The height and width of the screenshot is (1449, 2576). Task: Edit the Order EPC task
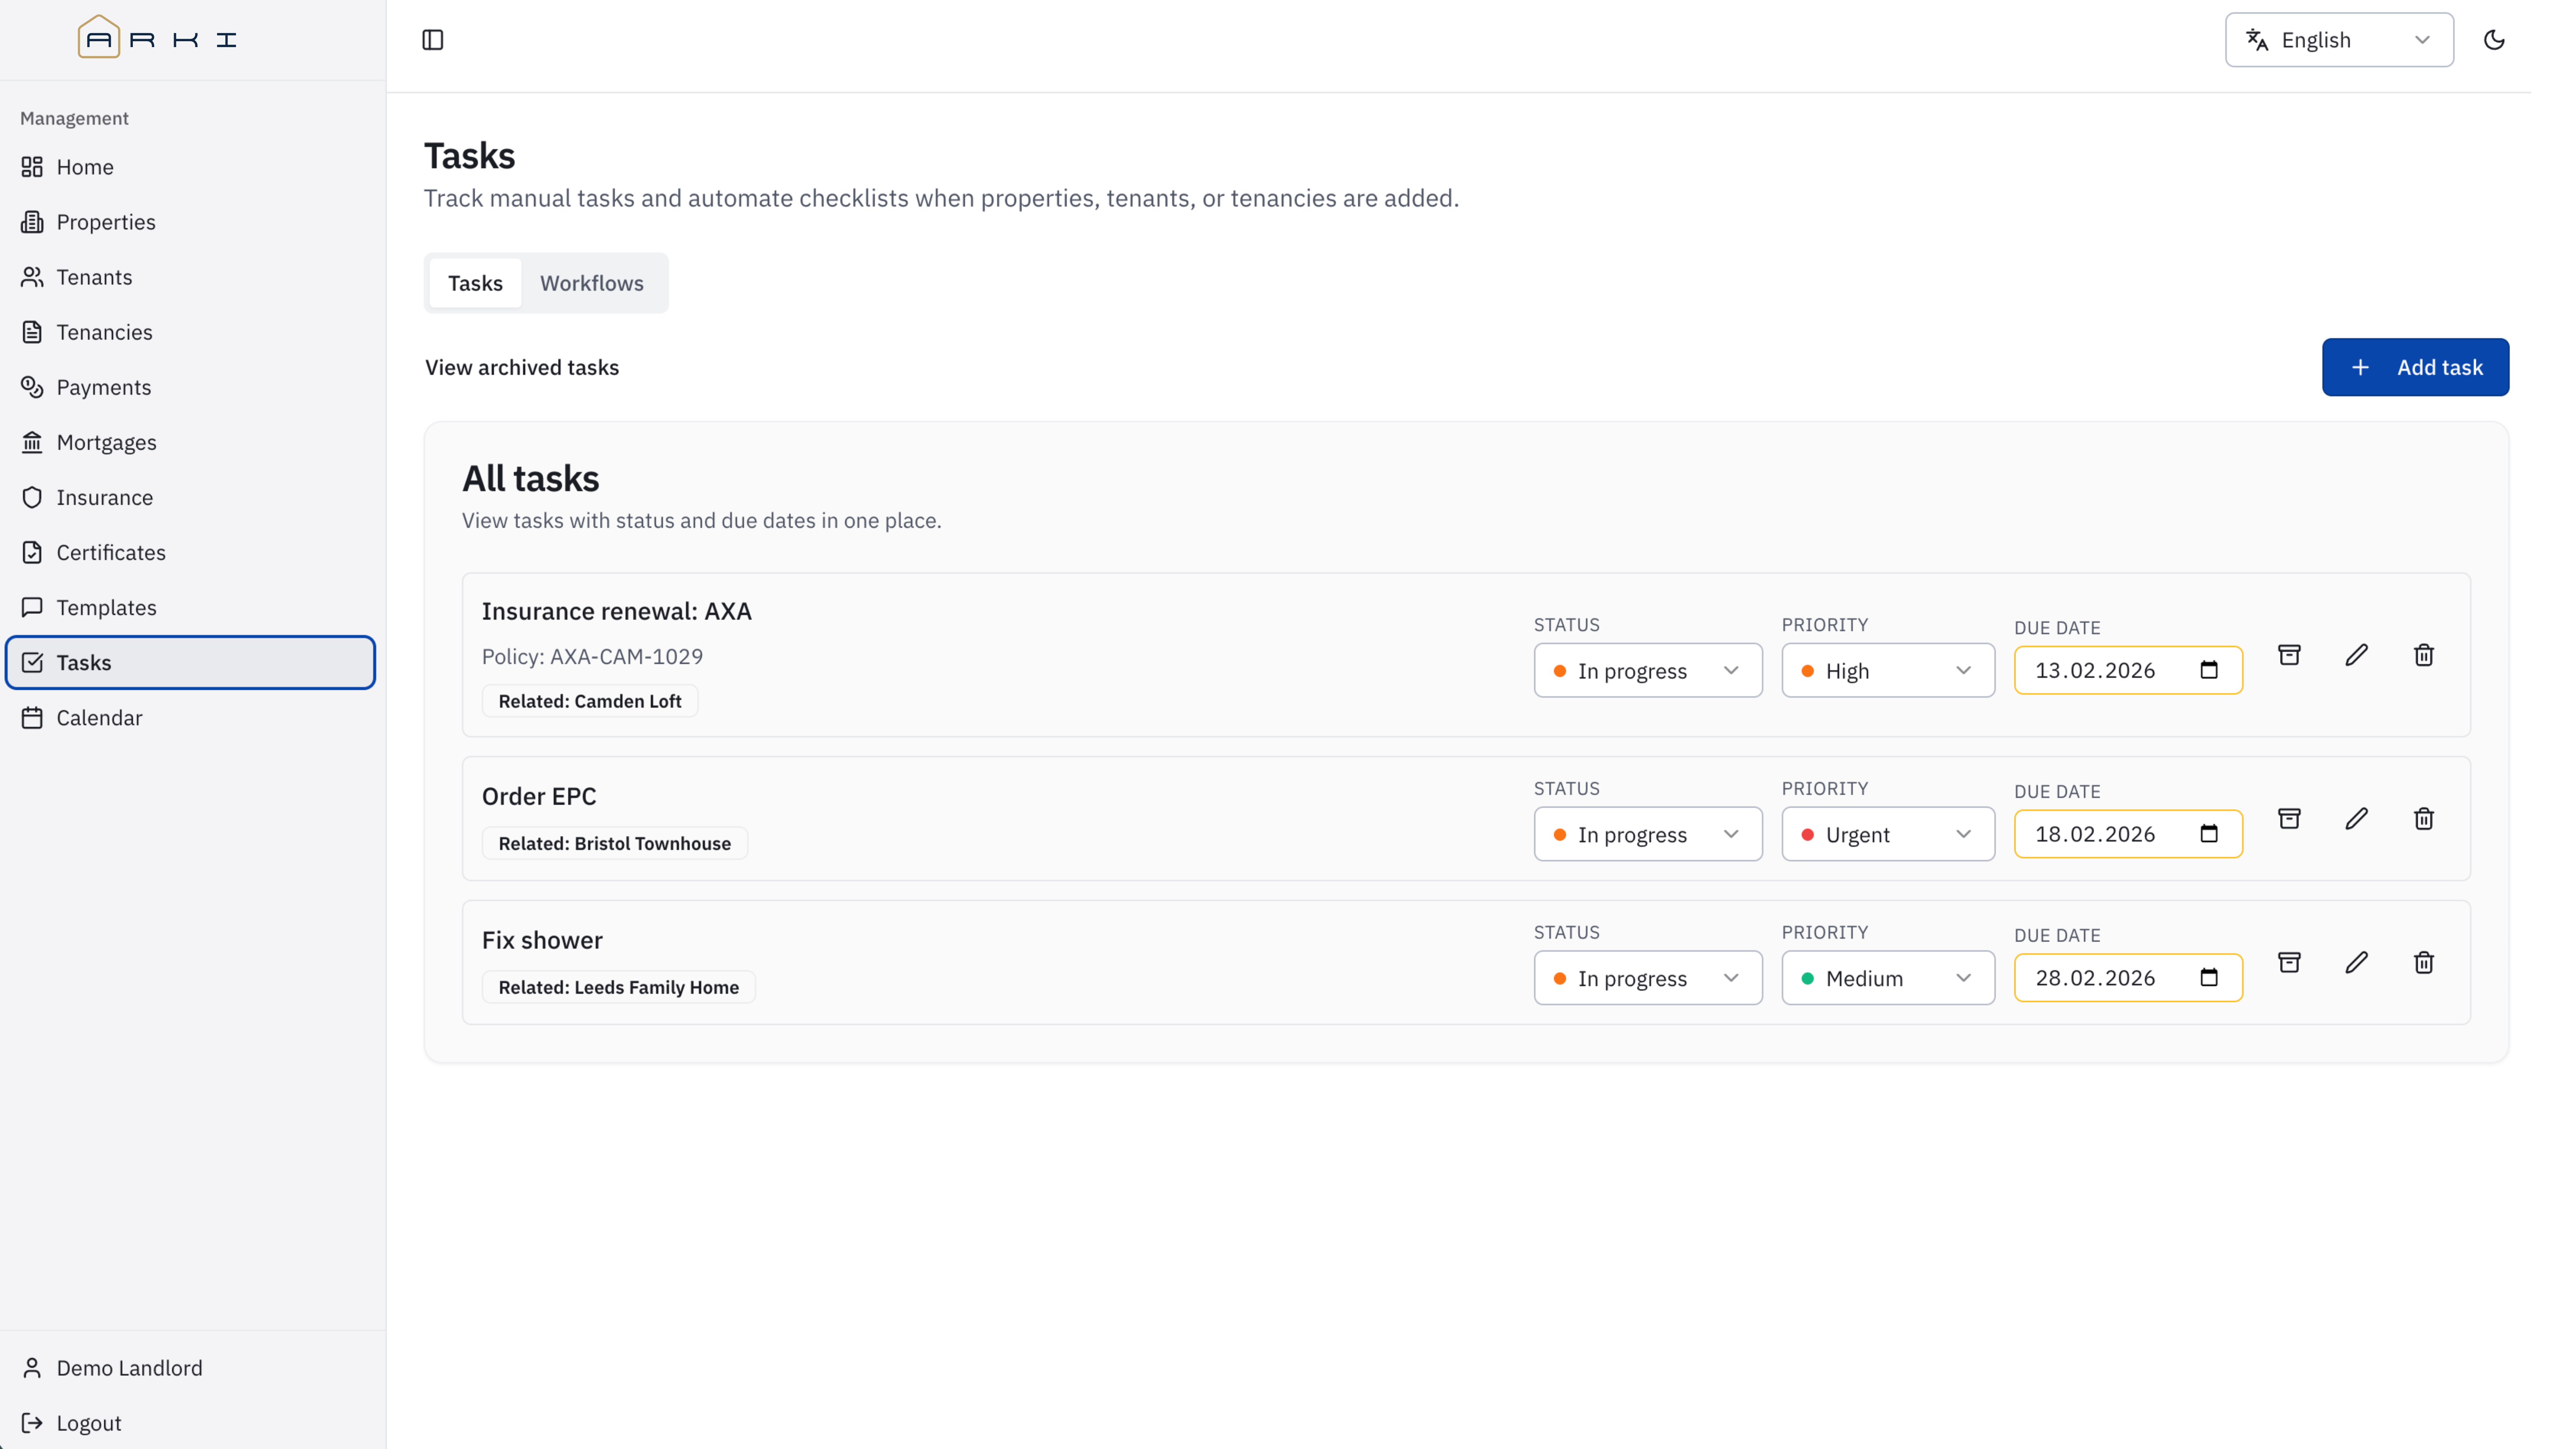click(2356, 819)
